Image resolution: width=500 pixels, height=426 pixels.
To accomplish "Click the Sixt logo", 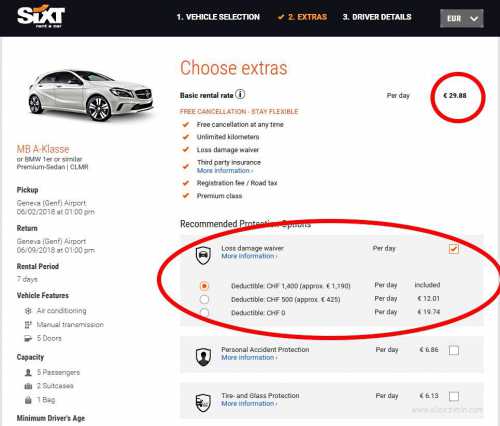I will [41, 17].
